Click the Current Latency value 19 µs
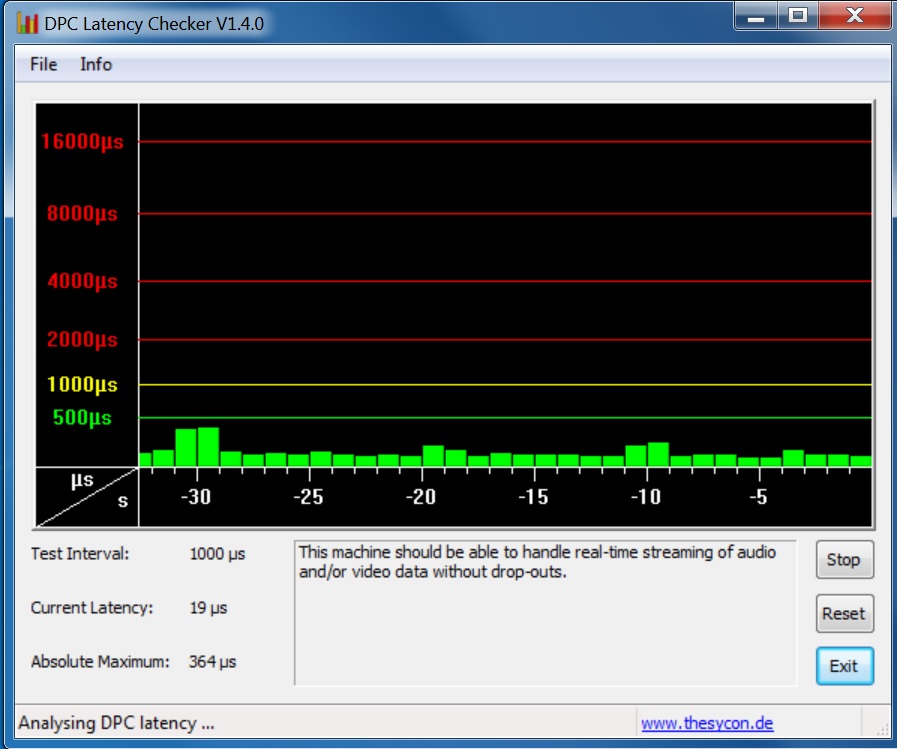 pyautogui.click(x=208, y=608)
